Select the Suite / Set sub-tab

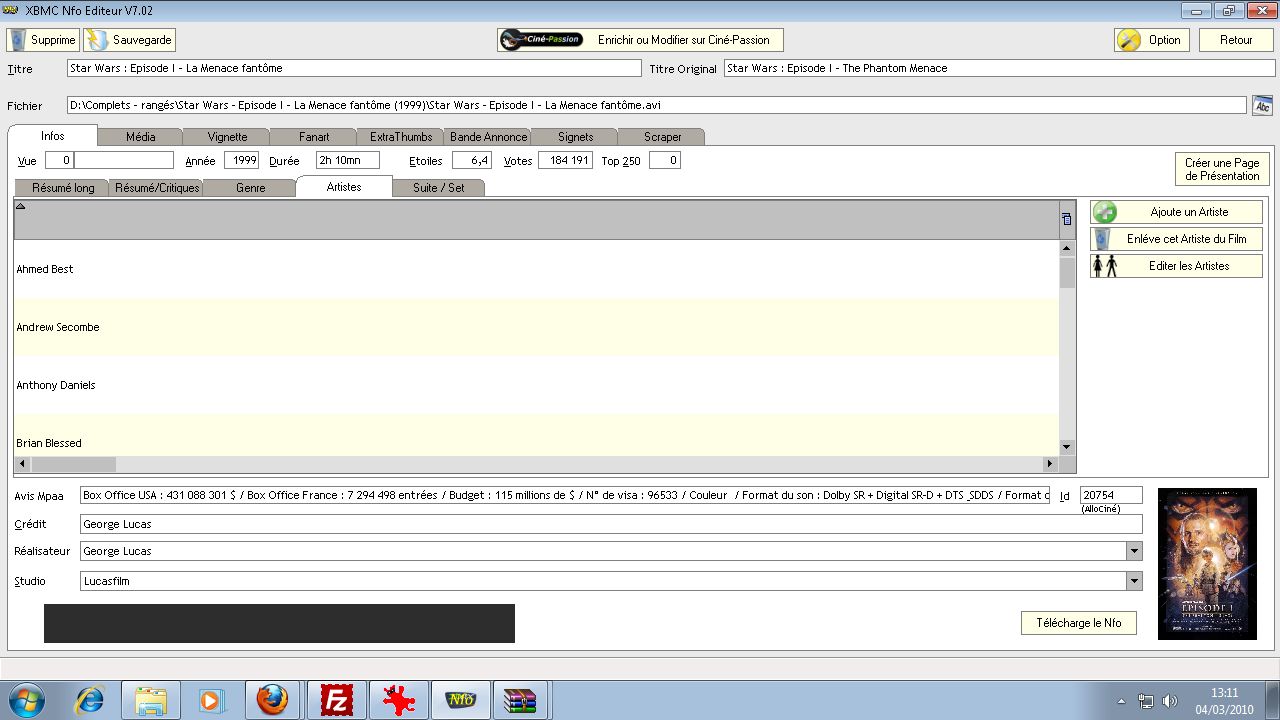(x=439, y=188)
